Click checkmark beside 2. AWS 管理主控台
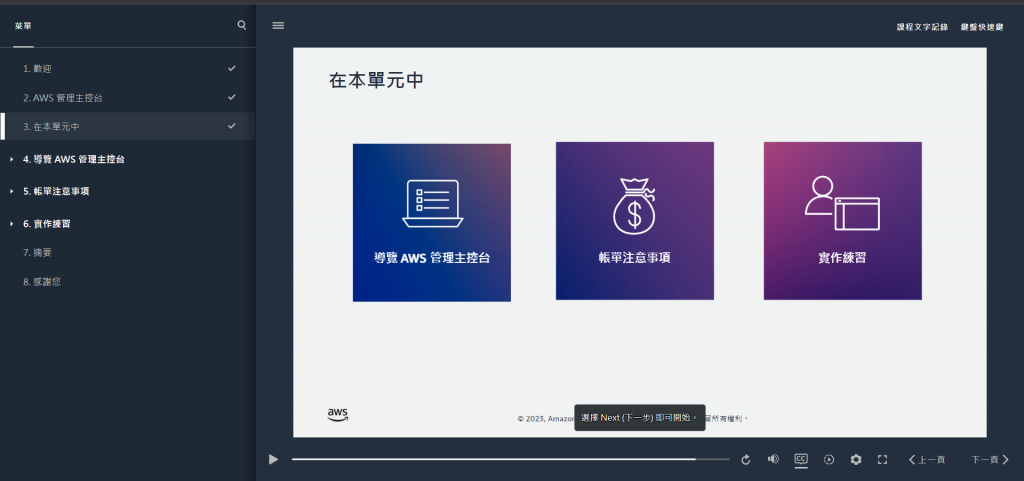The height and width of the screenshot is (481, 1024). (x=232, y=97)
